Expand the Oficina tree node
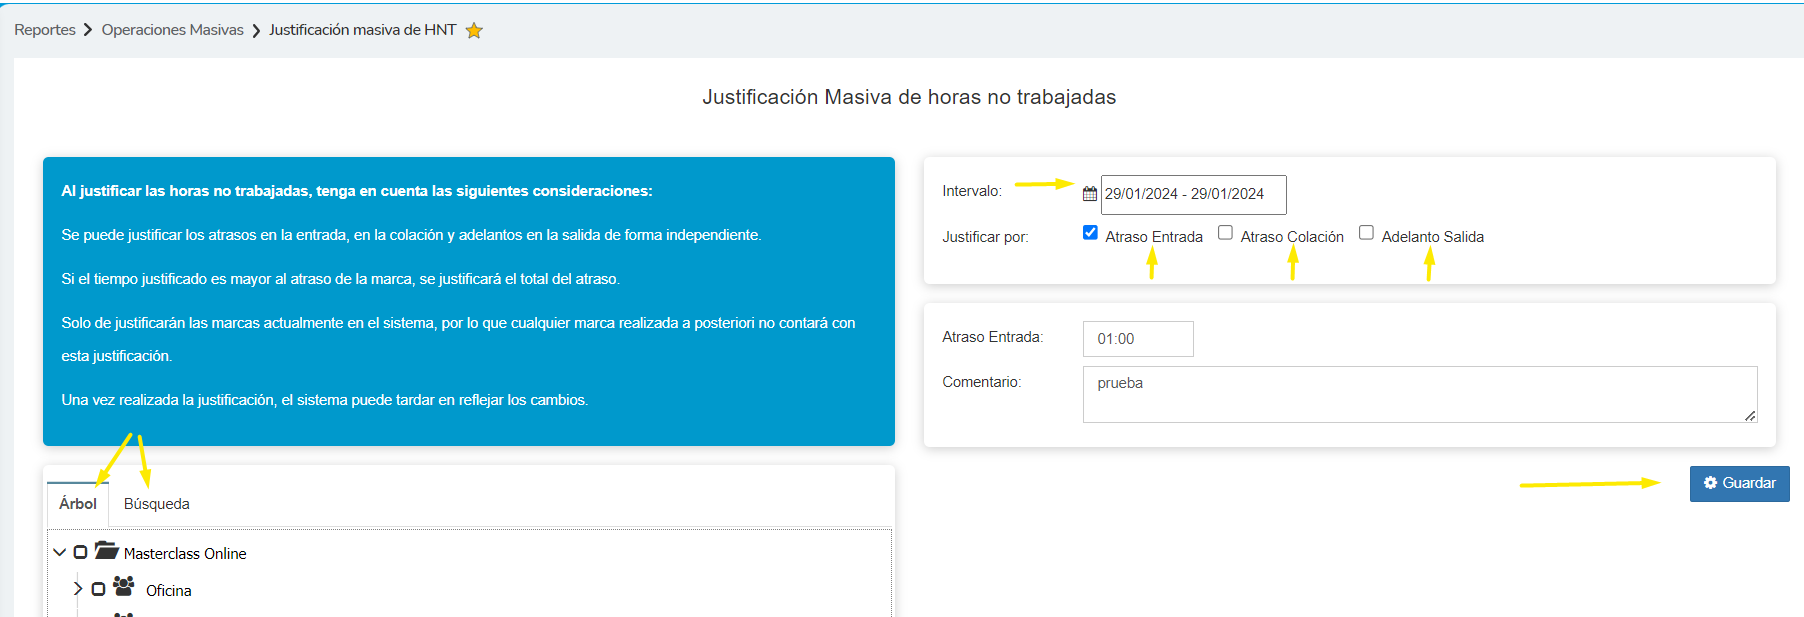 coord(78,589)
